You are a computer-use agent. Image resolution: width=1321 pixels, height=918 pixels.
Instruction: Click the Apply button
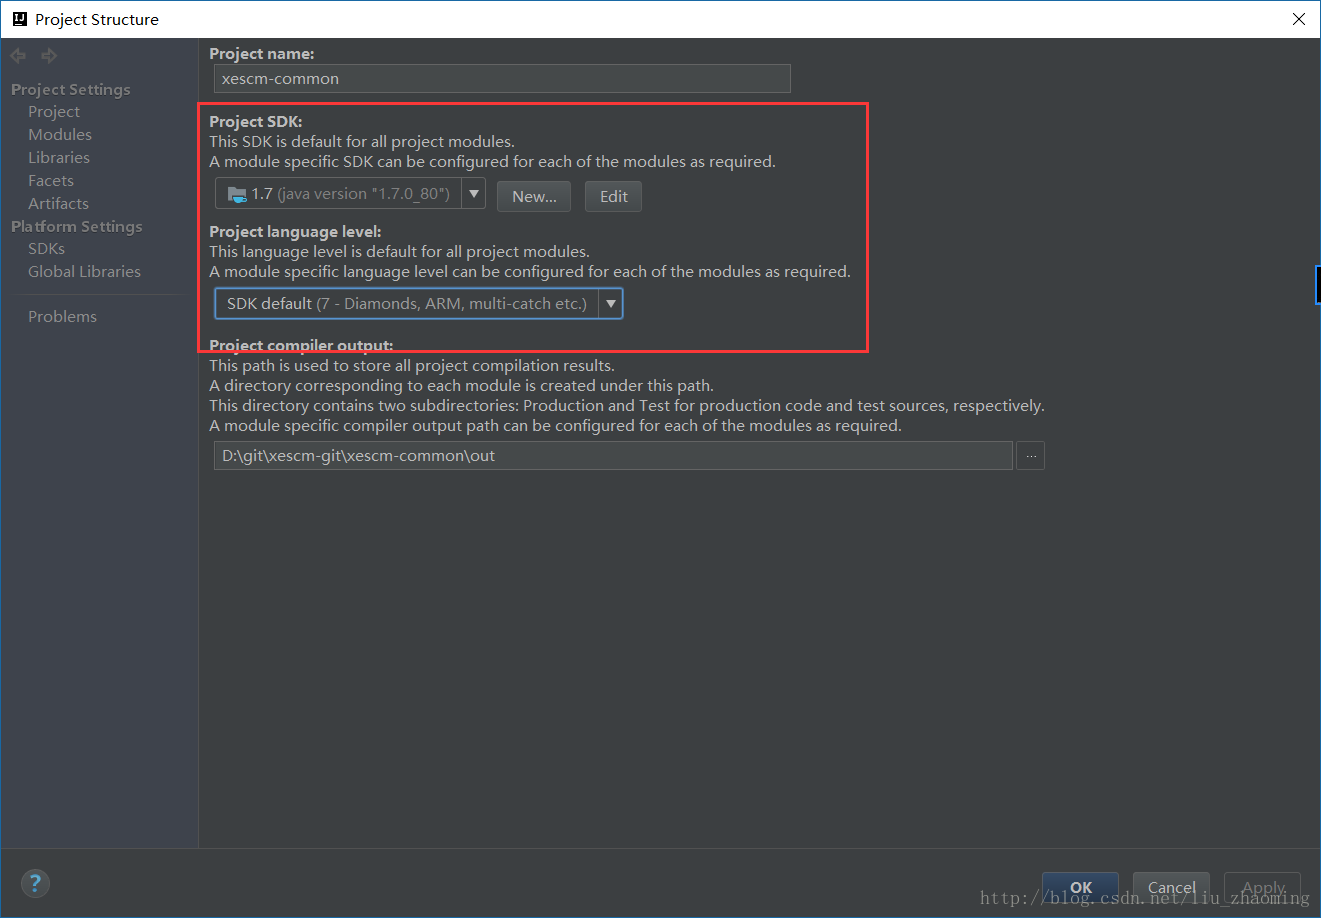pos(1262,888)
